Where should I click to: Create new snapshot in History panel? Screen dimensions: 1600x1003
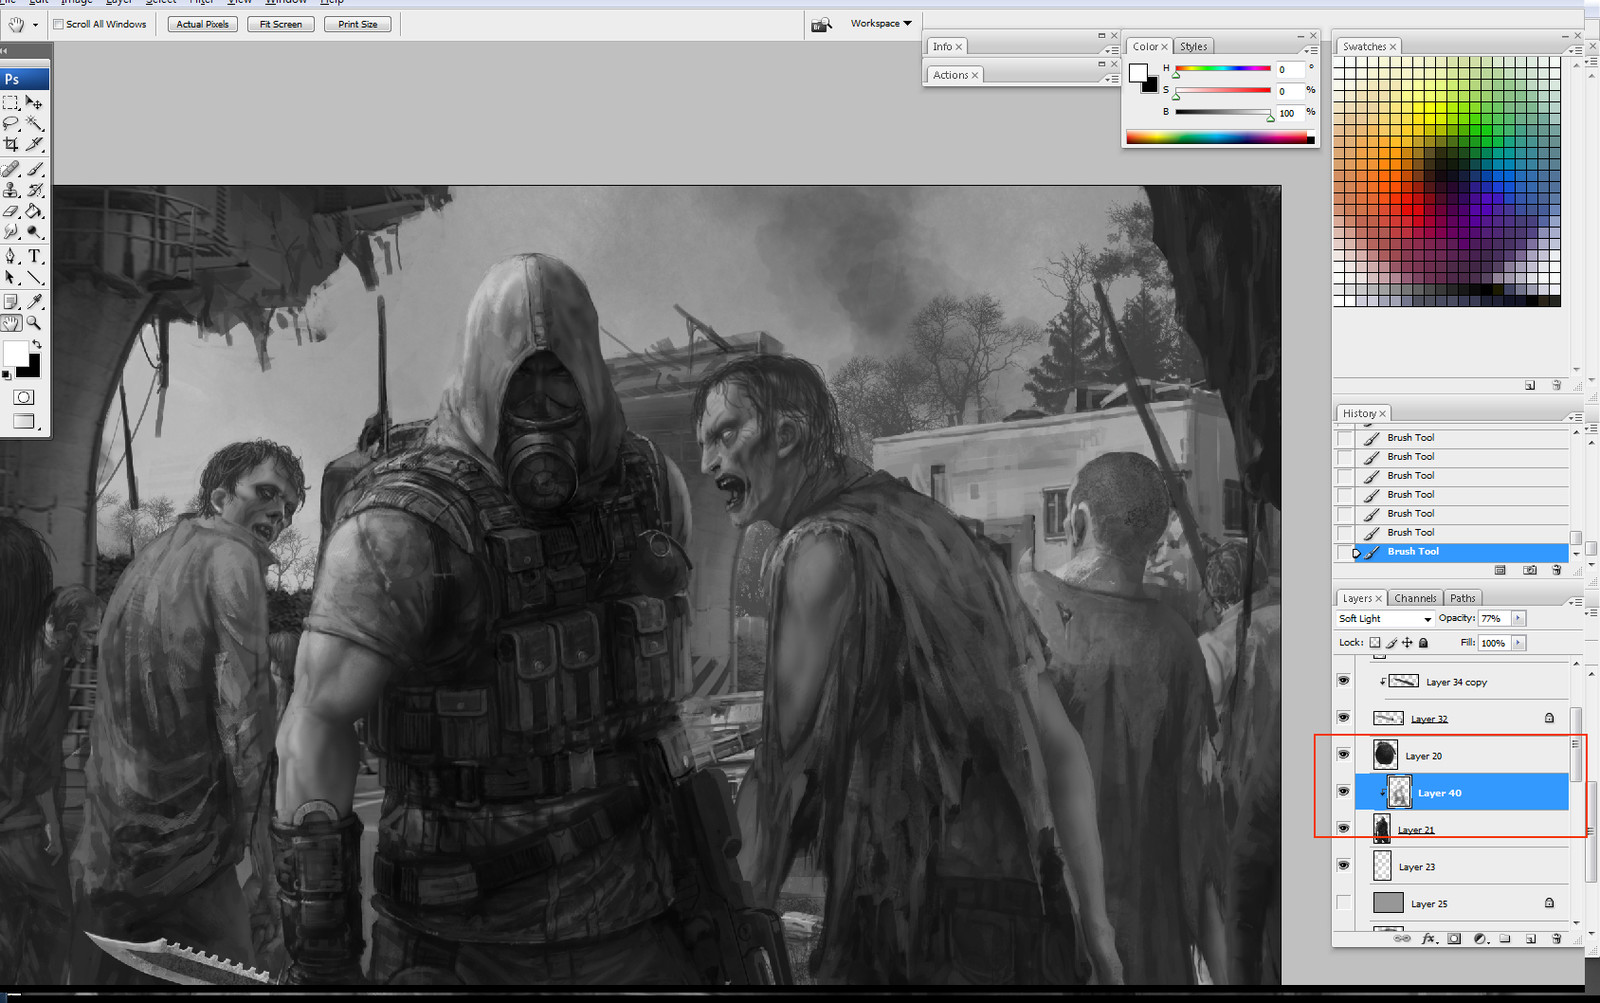(x=1529, y=570)
